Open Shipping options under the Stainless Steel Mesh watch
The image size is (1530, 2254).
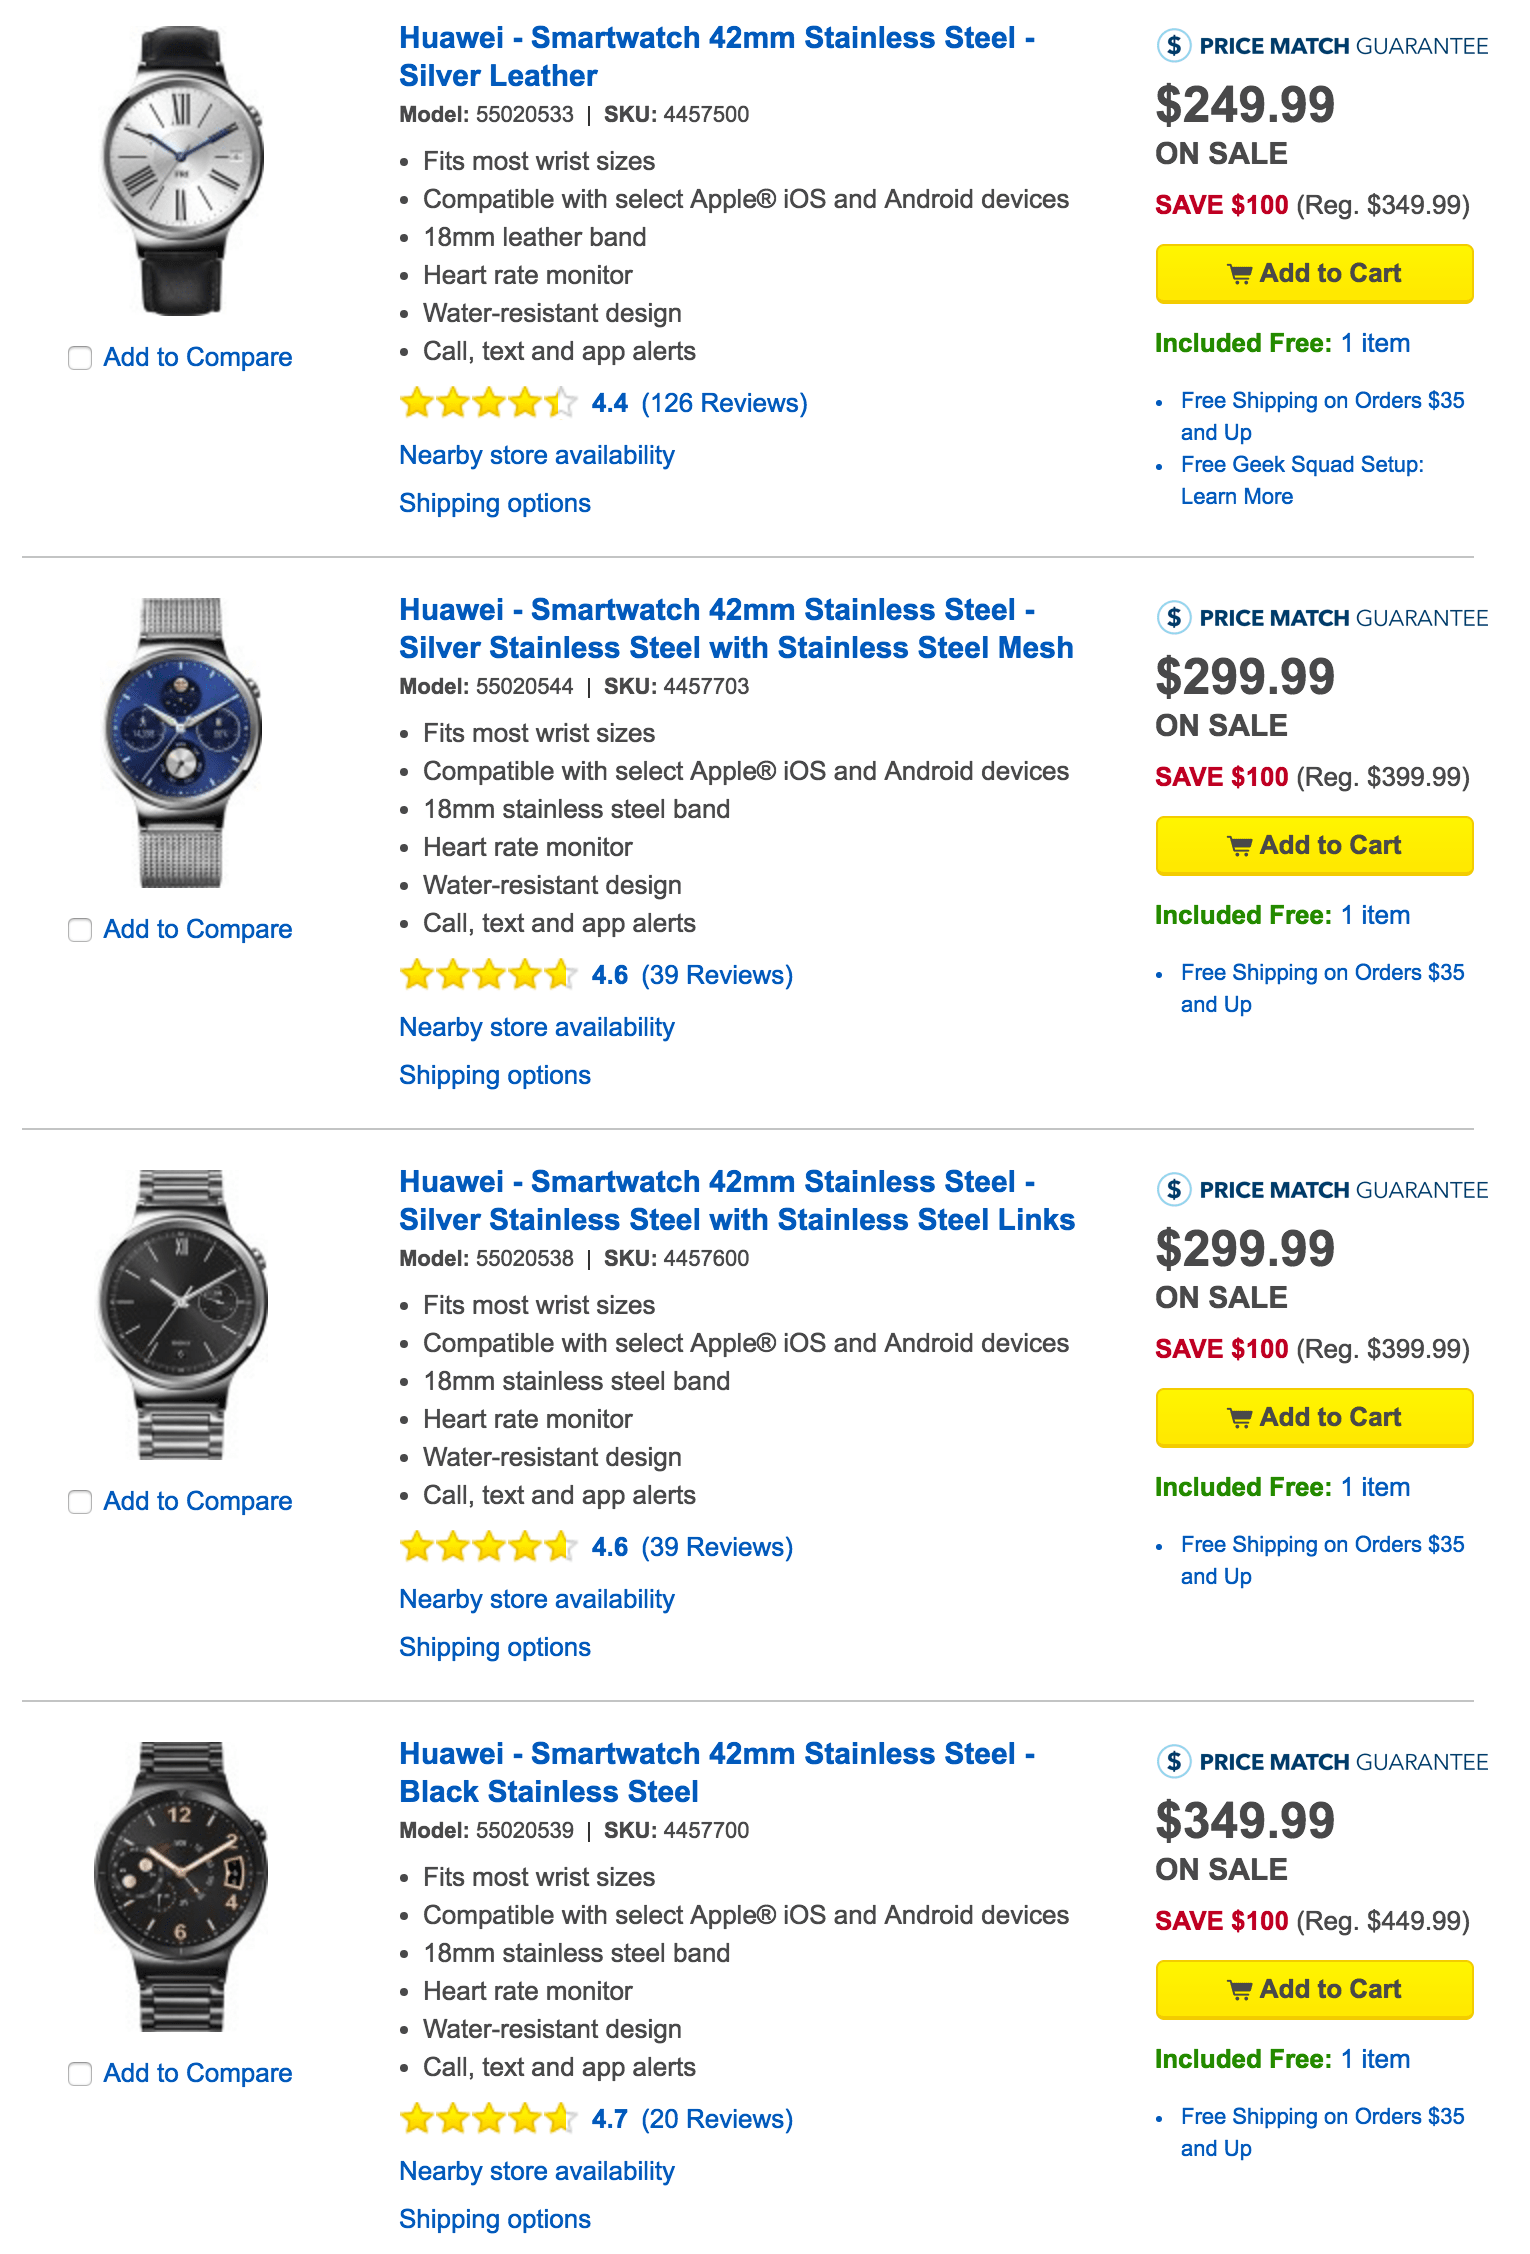(494, 1074)
